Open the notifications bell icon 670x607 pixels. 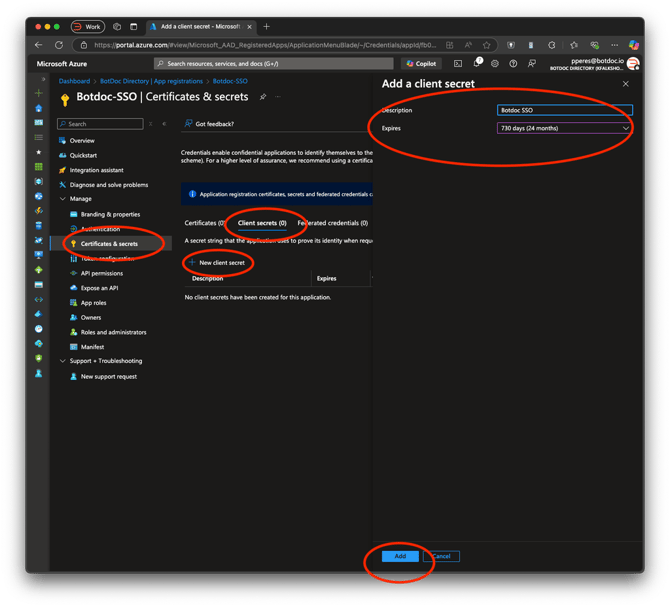click(477, 64)
